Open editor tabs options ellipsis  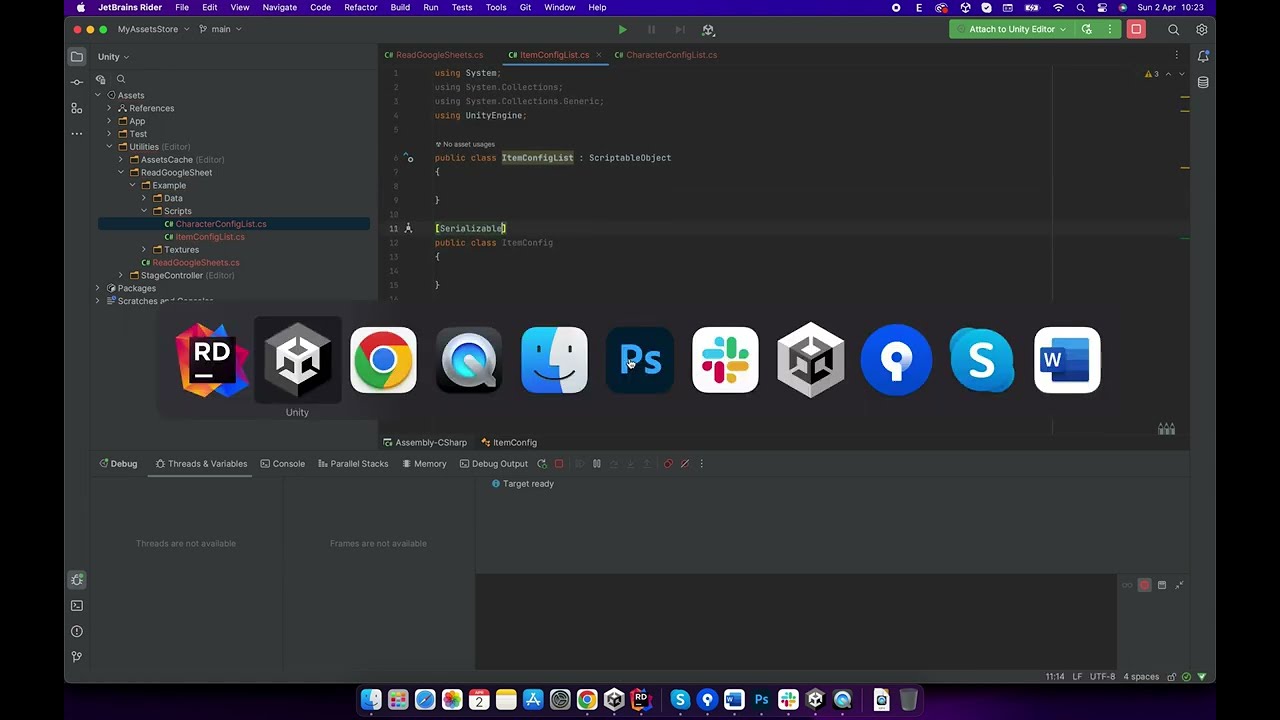1177,55
